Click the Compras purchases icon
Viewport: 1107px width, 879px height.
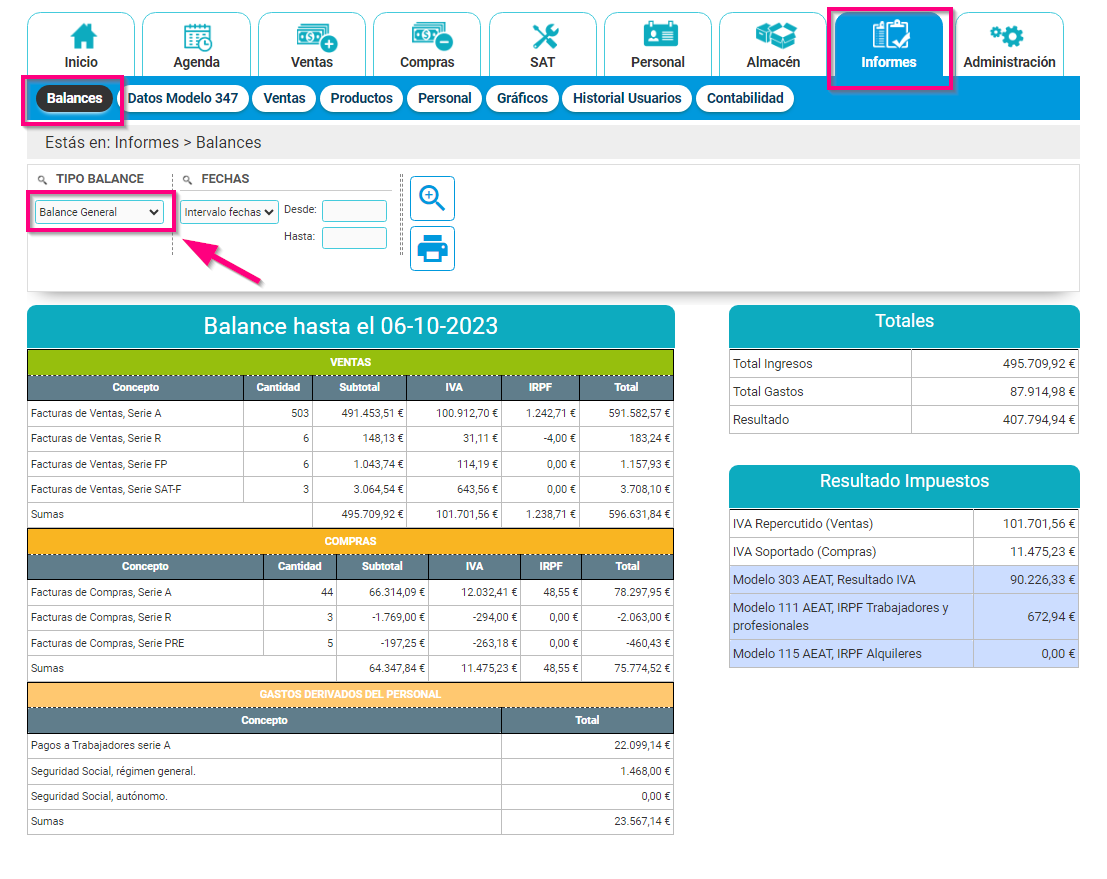tap(427, 42)
